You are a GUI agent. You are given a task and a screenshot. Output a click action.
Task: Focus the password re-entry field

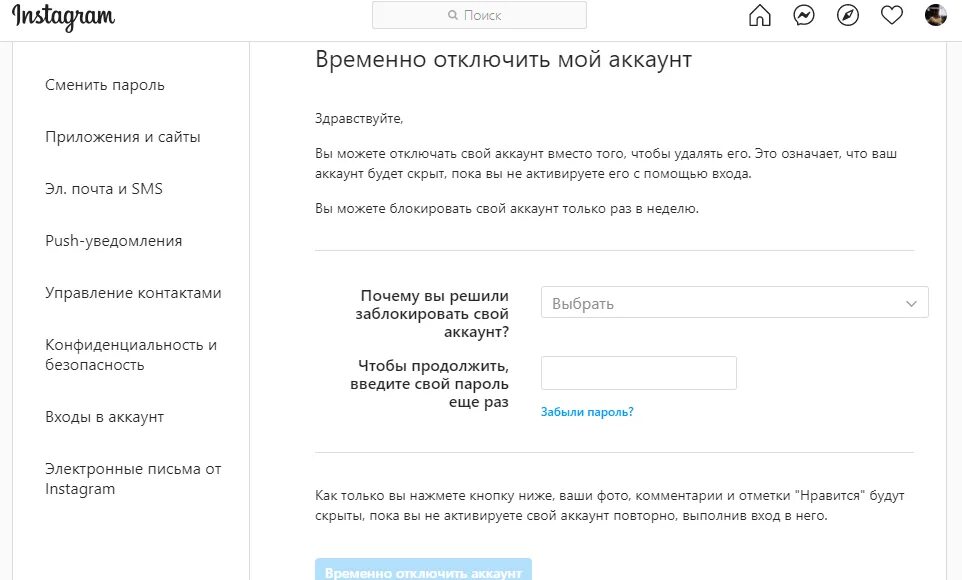tap(638, 373)
